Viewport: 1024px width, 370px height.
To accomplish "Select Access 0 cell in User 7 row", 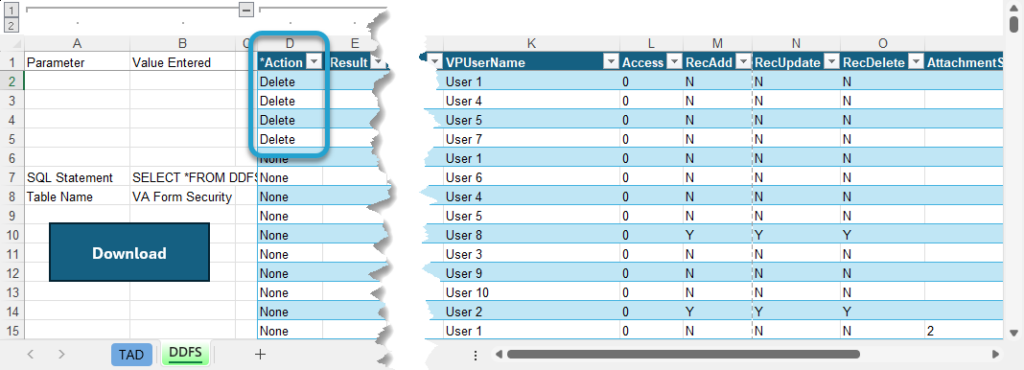I will pyautogui.click(x=651, y=140).
